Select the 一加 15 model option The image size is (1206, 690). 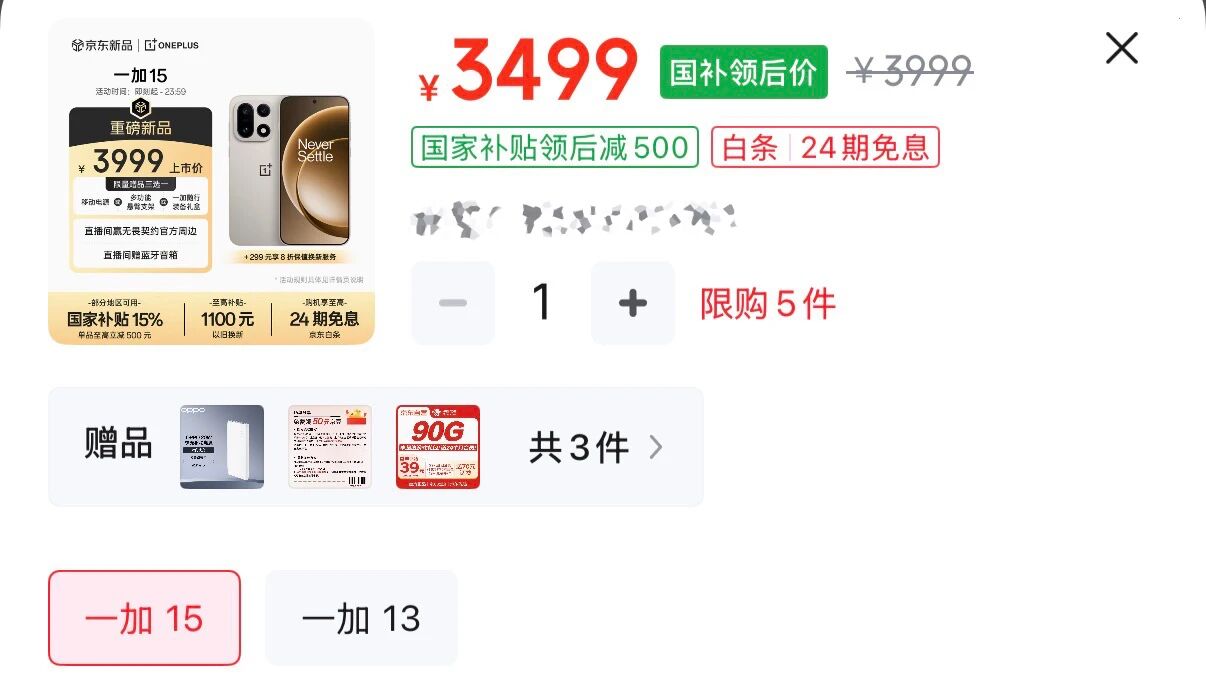(x=144, y=618)
